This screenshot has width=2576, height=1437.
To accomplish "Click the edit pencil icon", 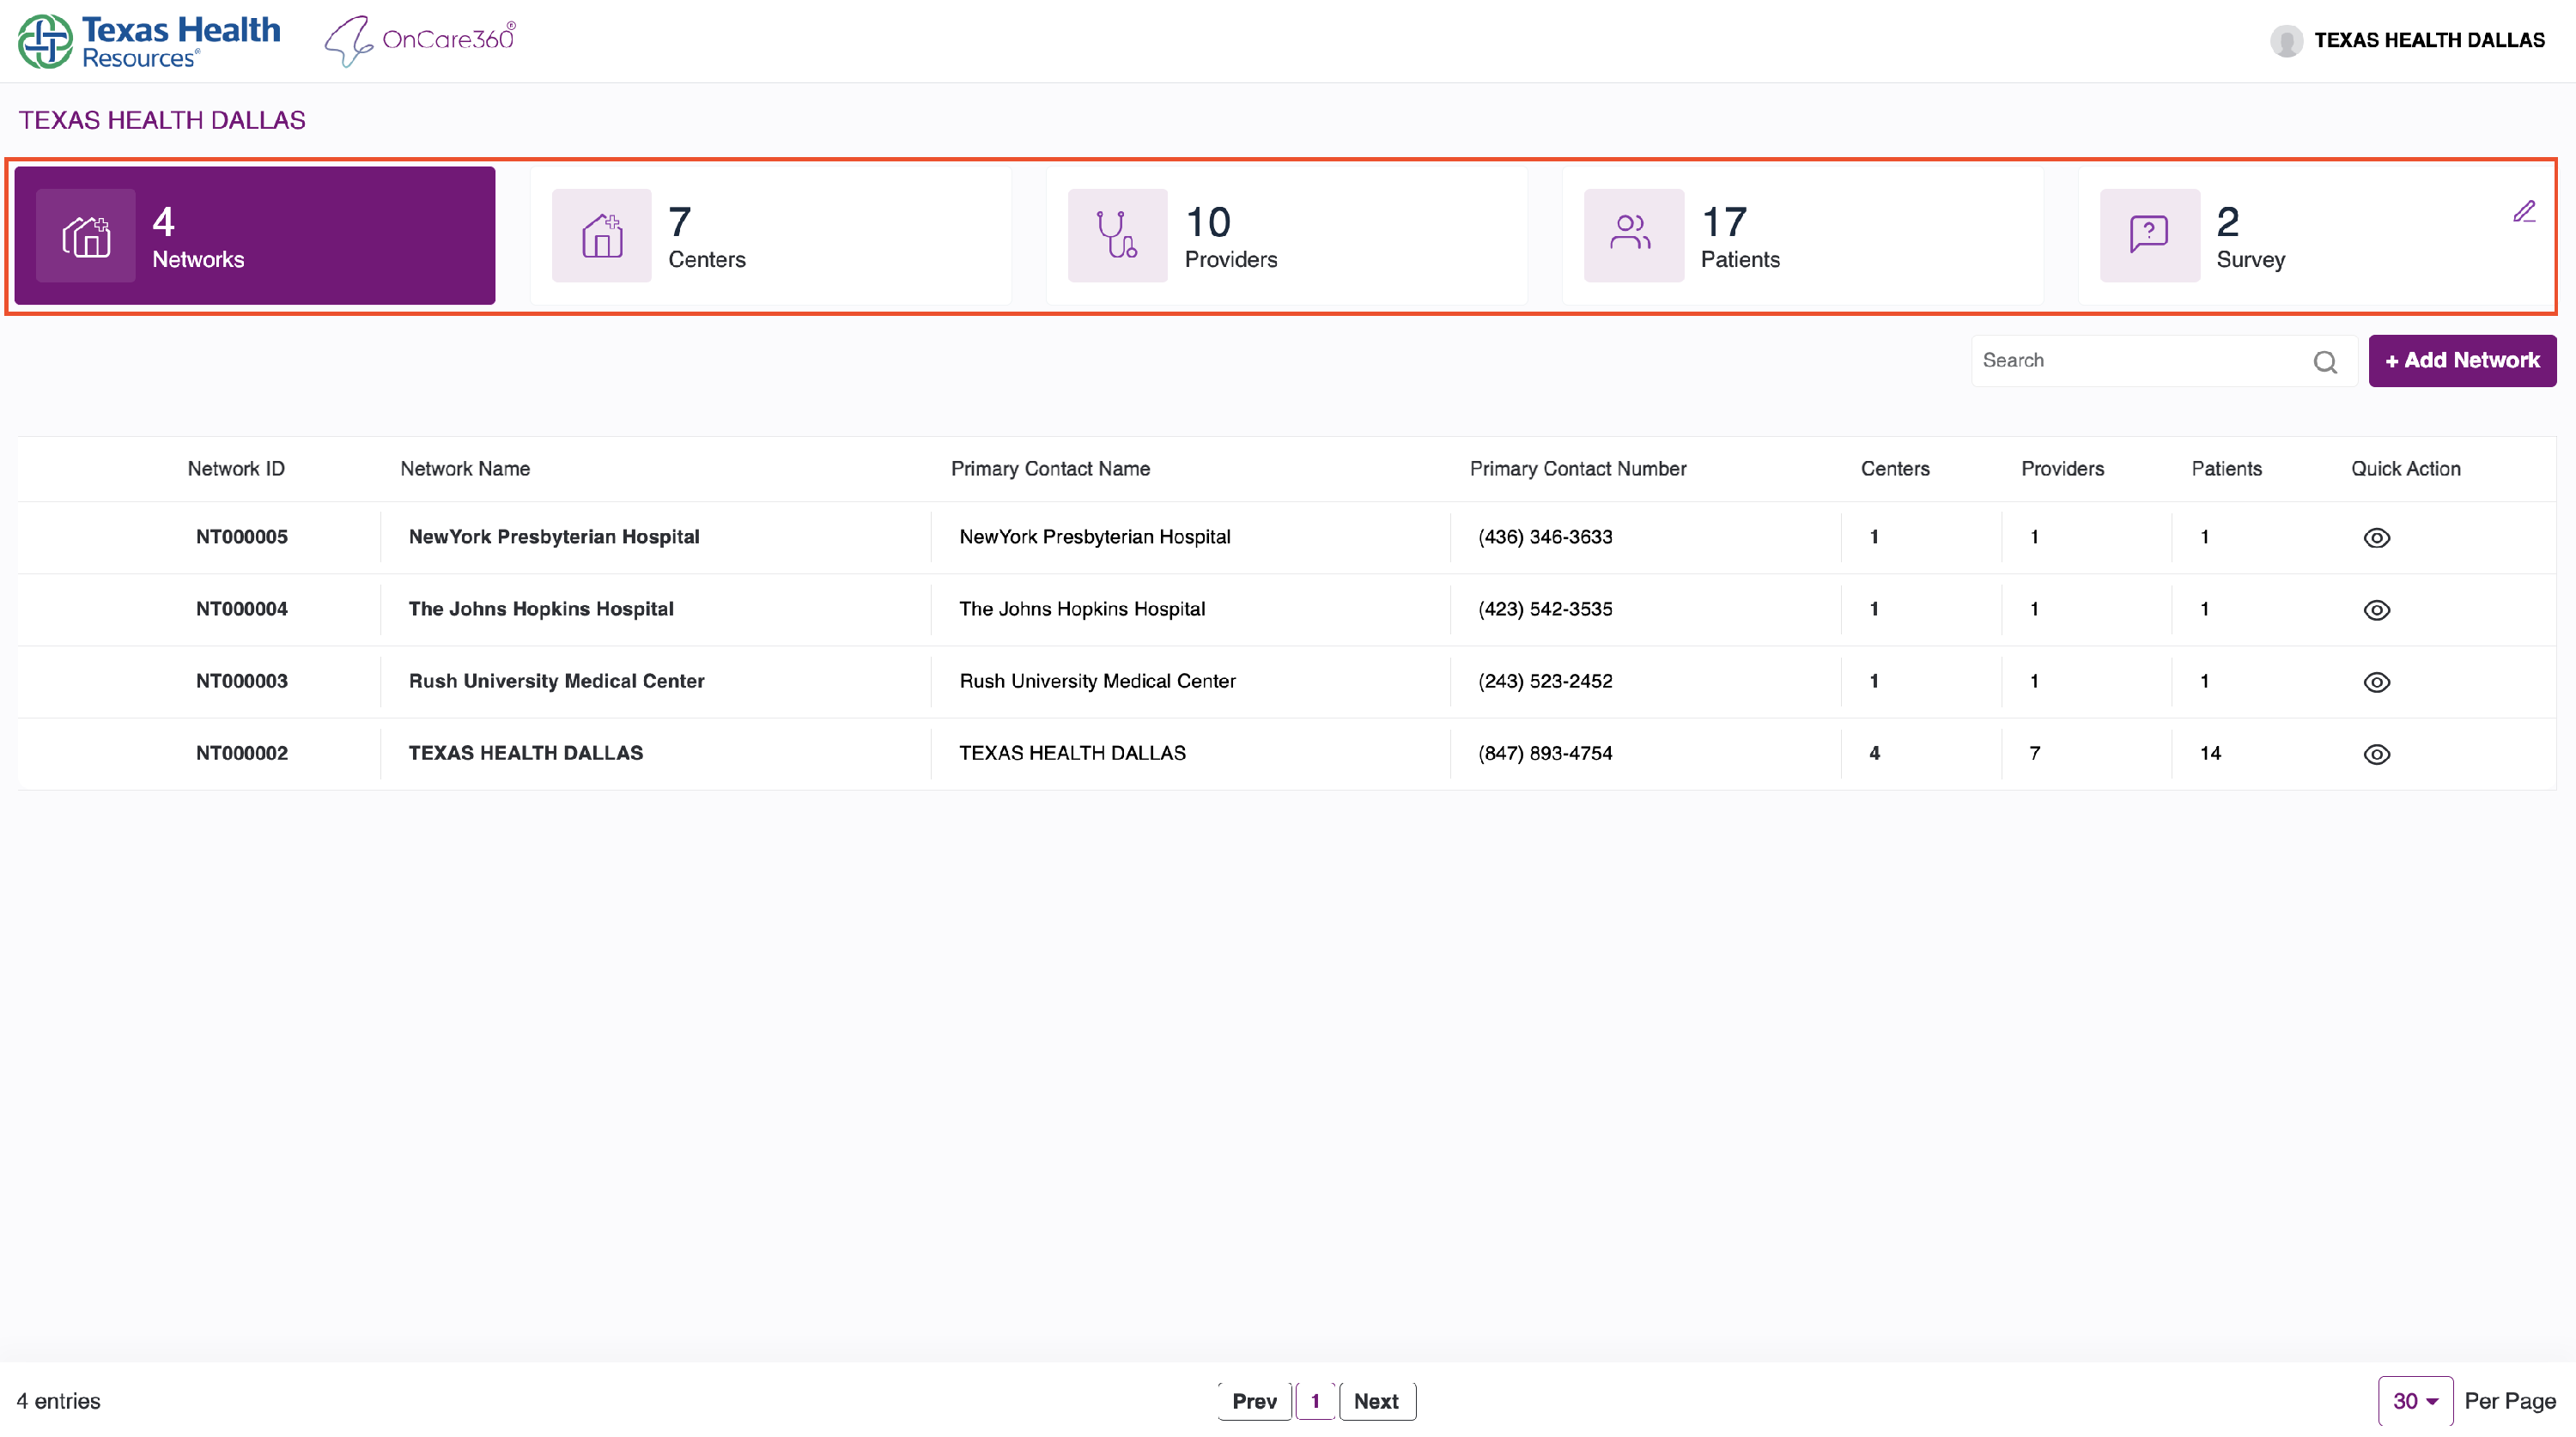I will (2524, 211).
